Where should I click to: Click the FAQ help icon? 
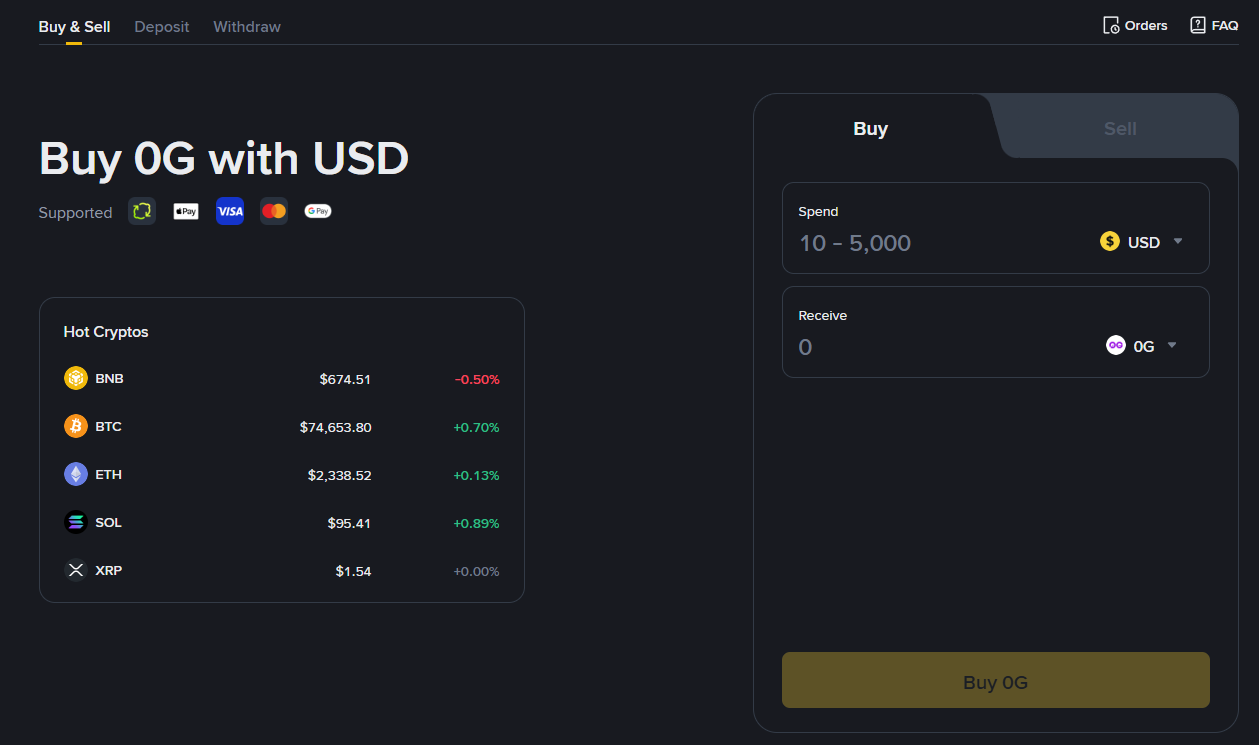pyautogui.click(x=1196, y=24)
